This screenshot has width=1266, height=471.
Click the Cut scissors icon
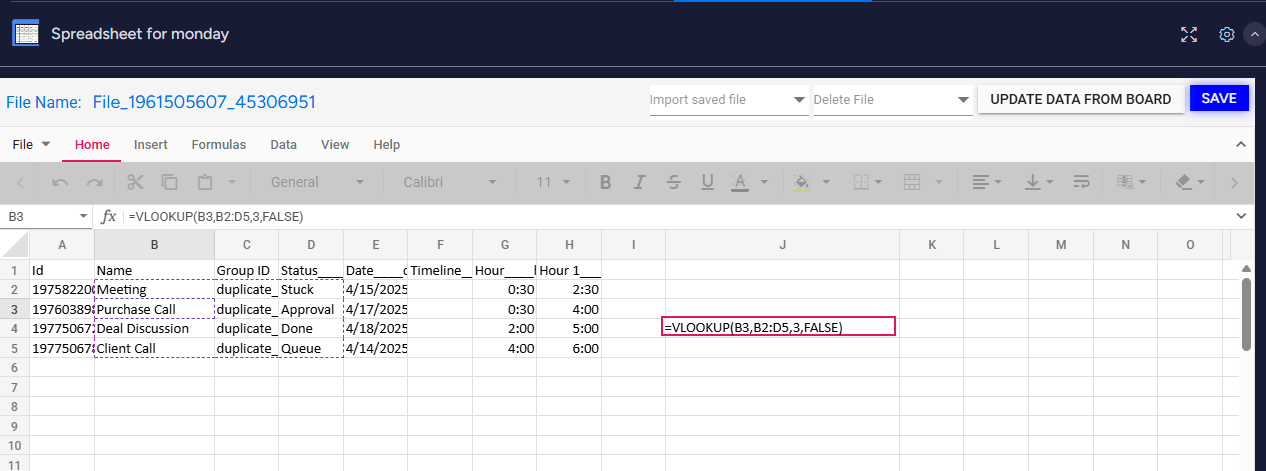point(136,182)
